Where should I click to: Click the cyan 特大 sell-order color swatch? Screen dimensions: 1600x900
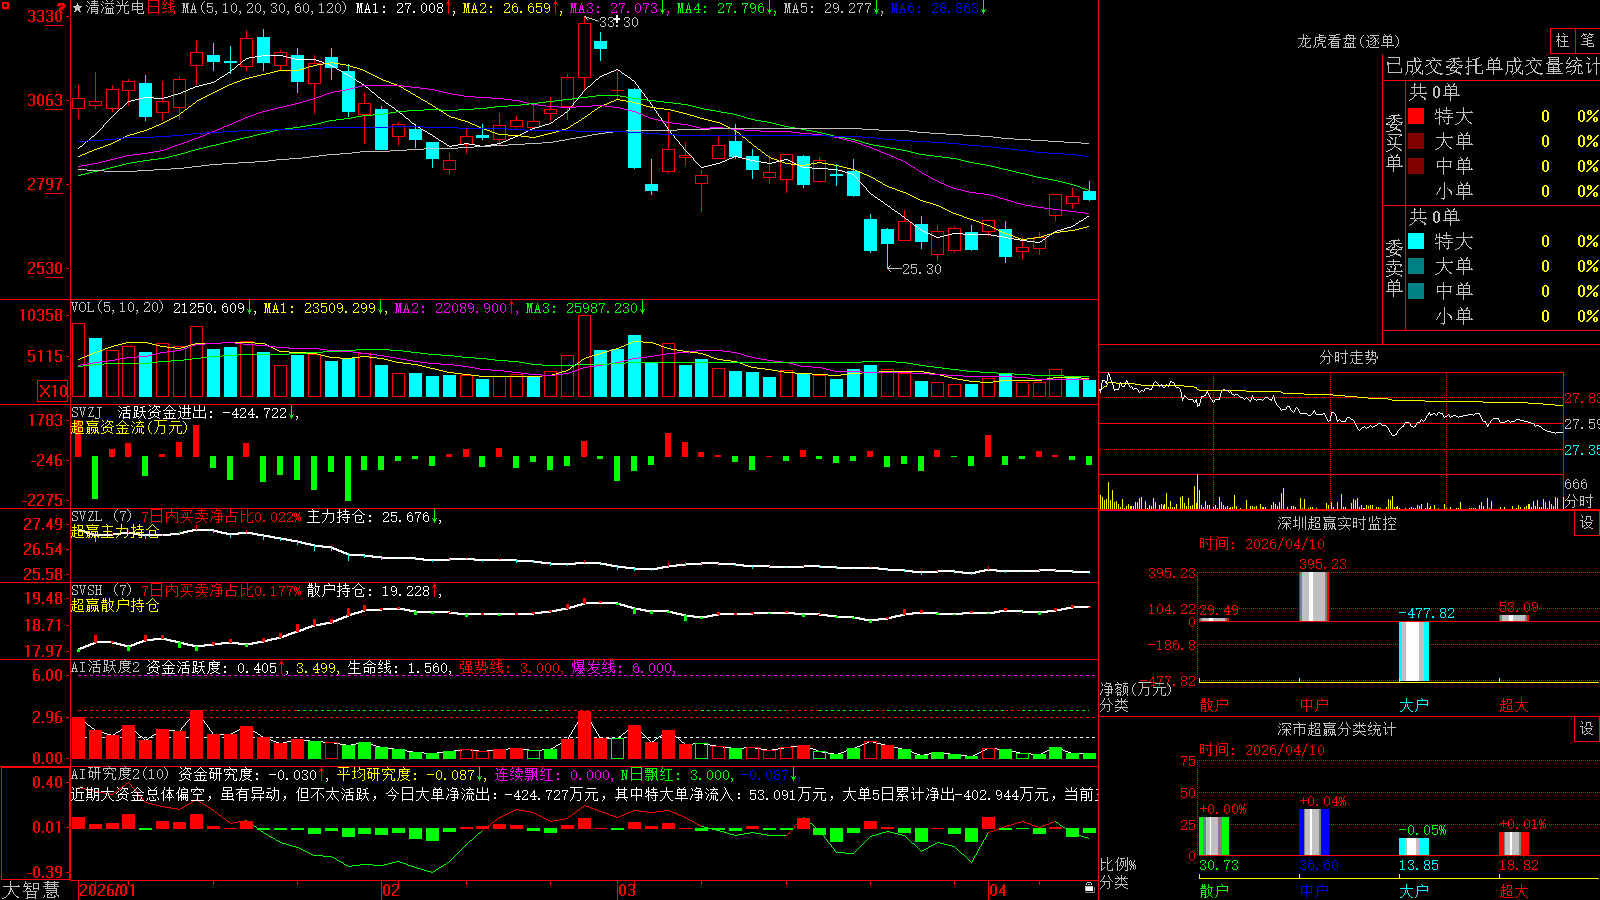(x=1416, y=241)
